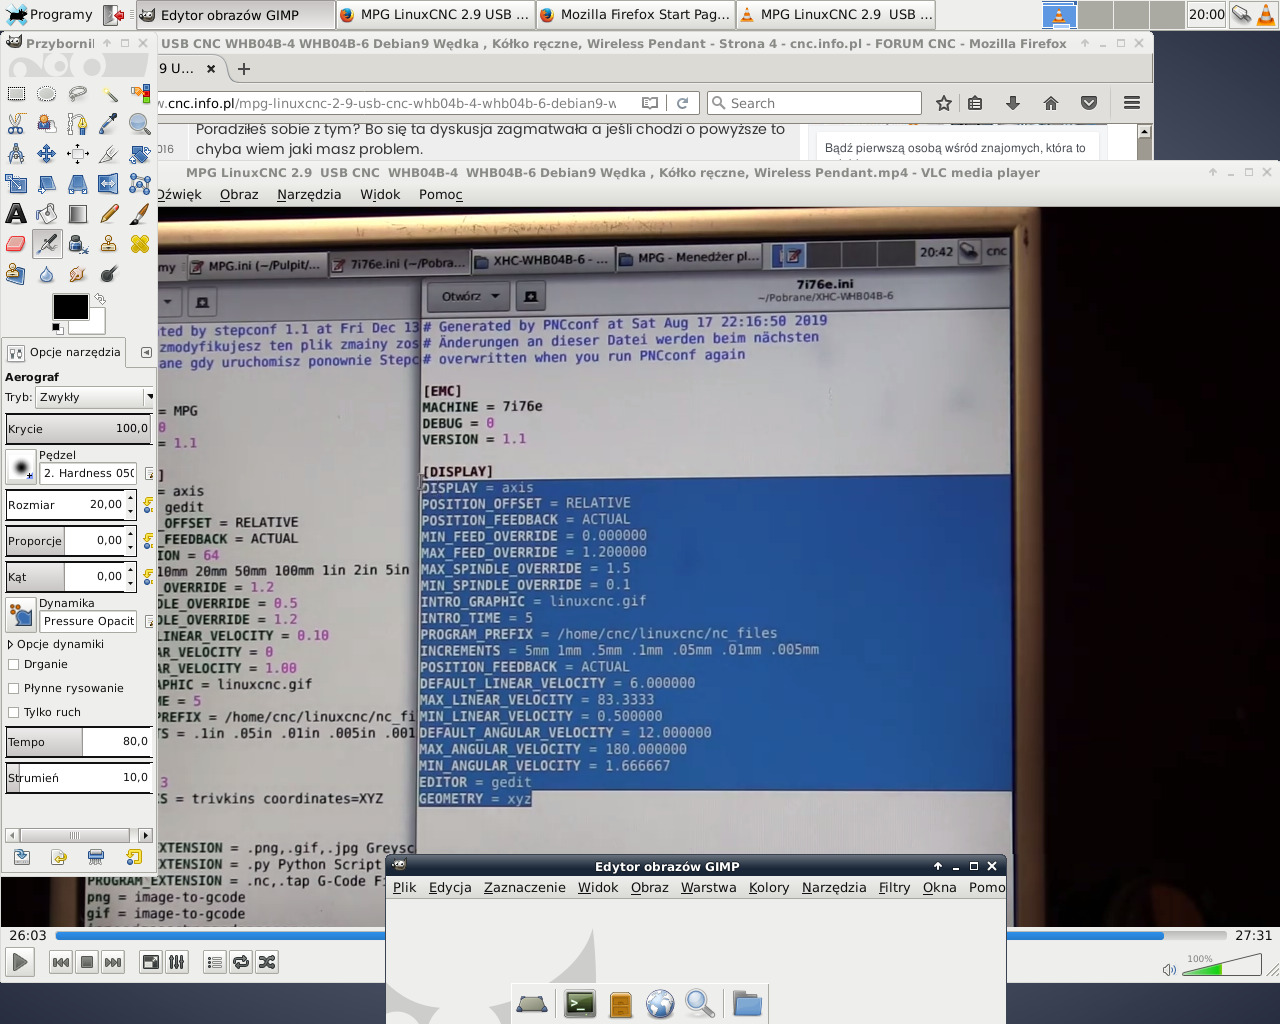Screen dimensions: 1280x1024
Task: Select the Scissors Select tool
Action: click(16, 124)
